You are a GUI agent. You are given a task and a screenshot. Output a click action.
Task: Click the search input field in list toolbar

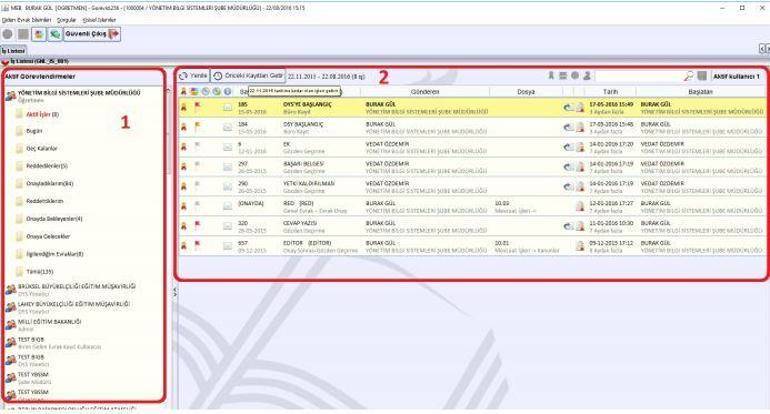click(x=640, y=76)
